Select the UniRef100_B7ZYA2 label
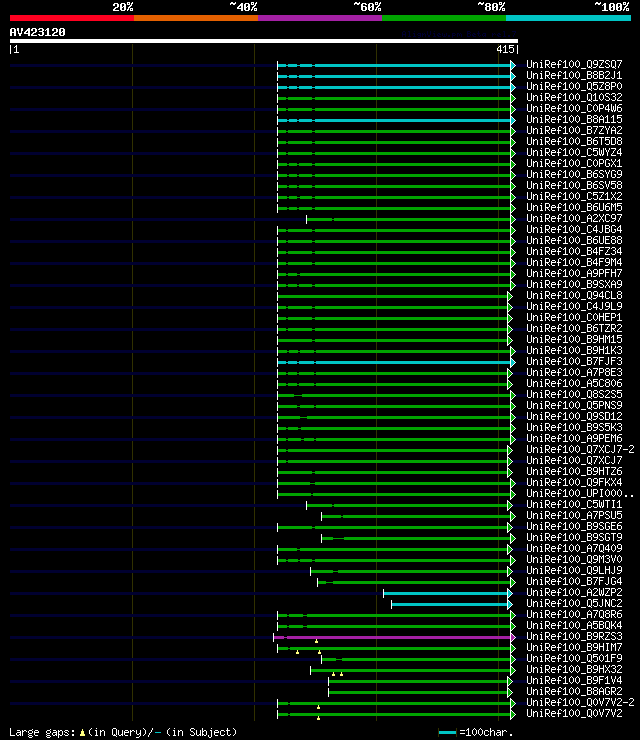 click(574, 130)
